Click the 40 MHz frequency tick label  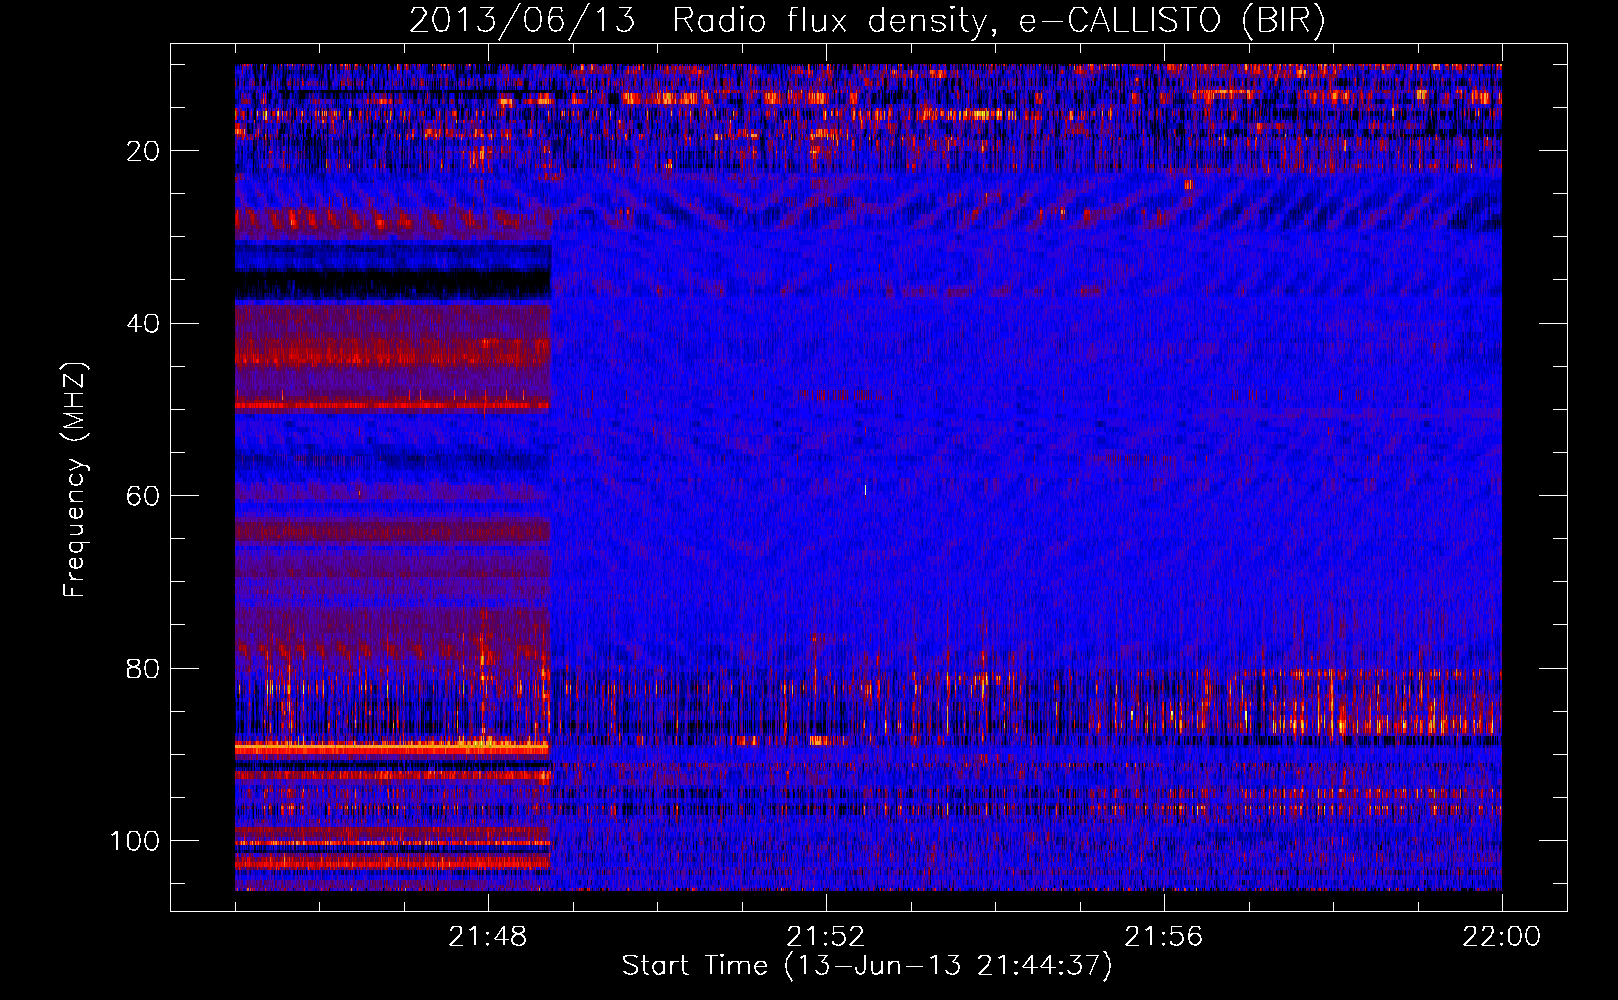(x=143, y=324)
